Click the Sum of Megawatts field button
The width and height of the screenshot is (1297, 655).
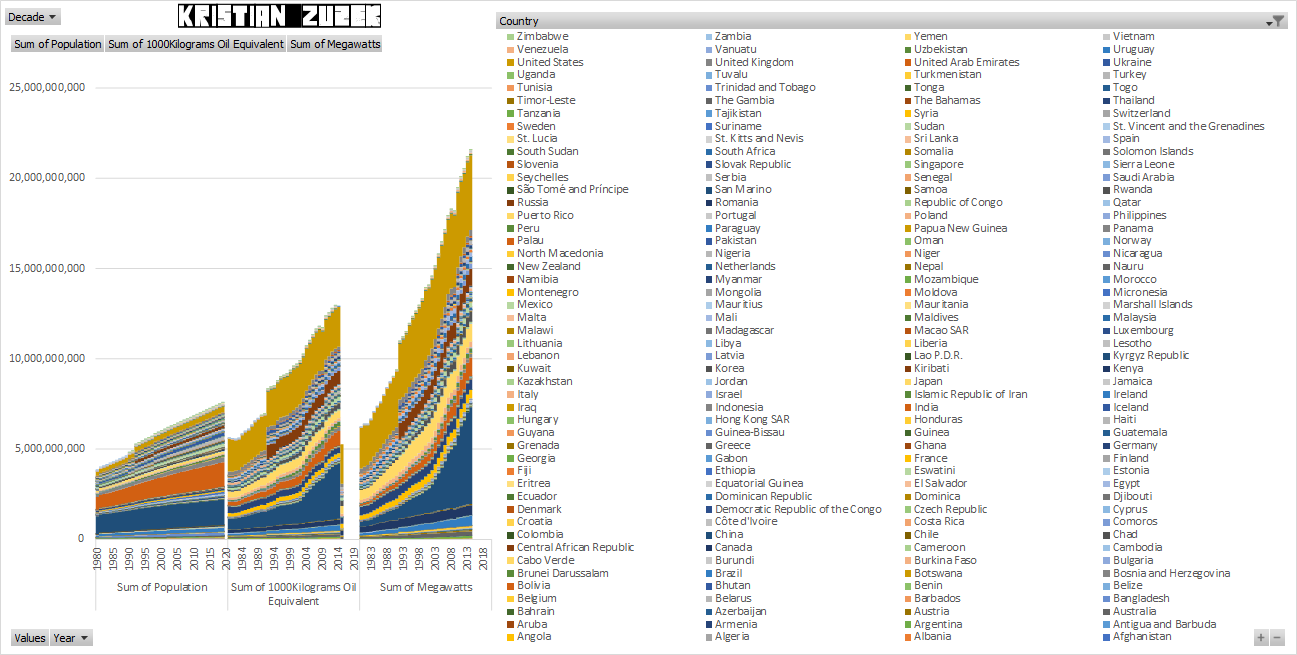tap(335, 44)
